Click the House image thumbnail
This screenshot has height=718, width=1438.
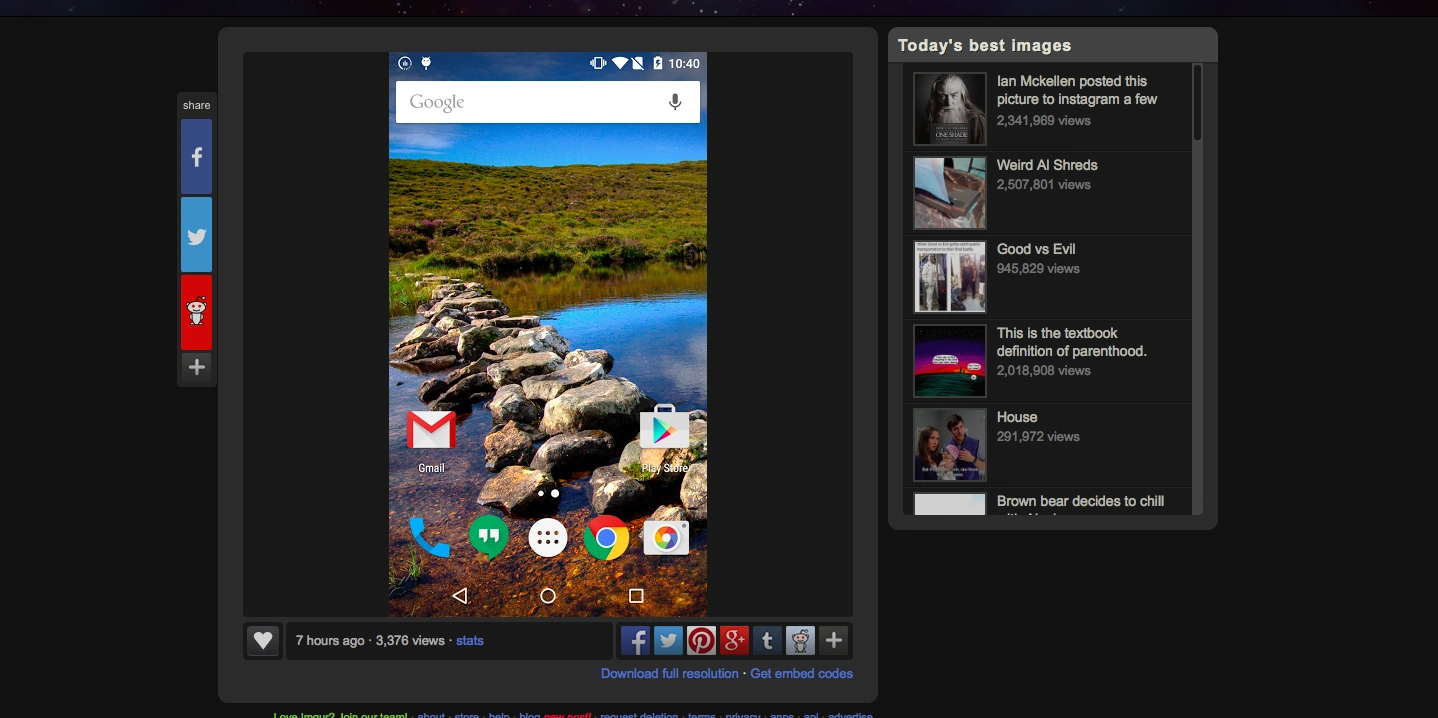click(949, 445)
